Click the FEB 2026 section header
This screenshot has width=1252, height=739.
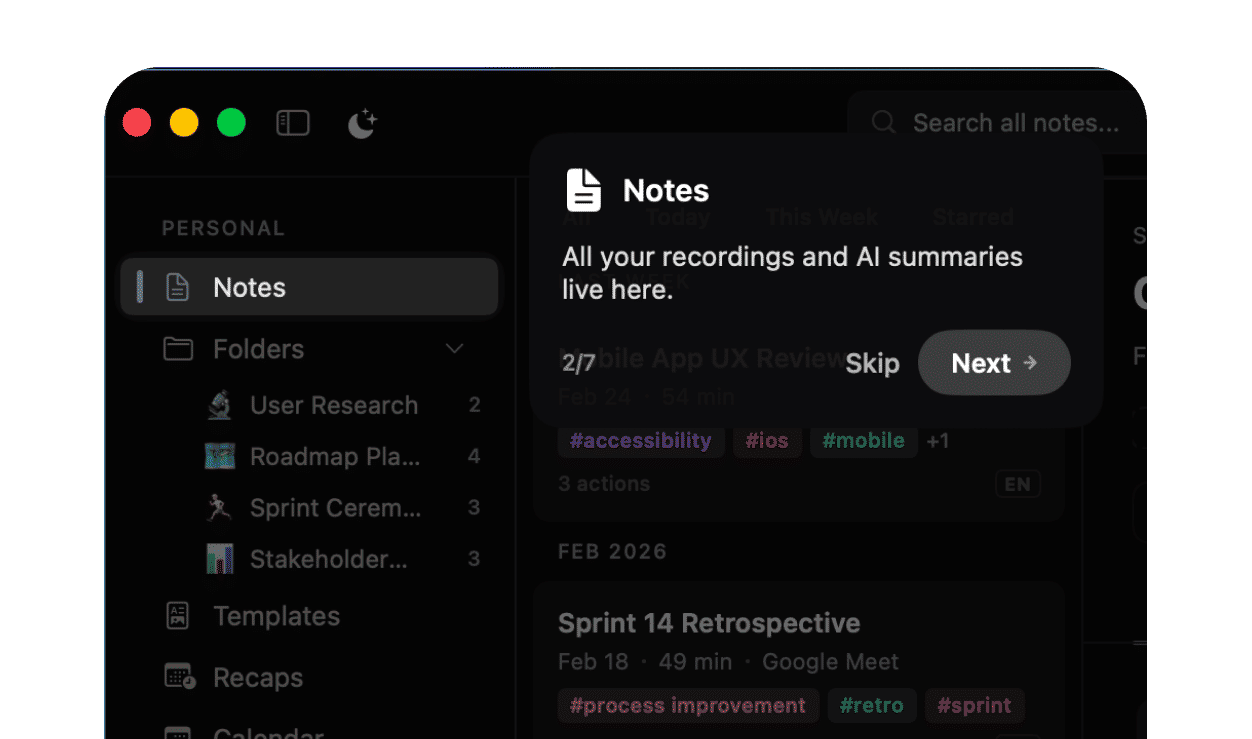[x=612, y=552]
